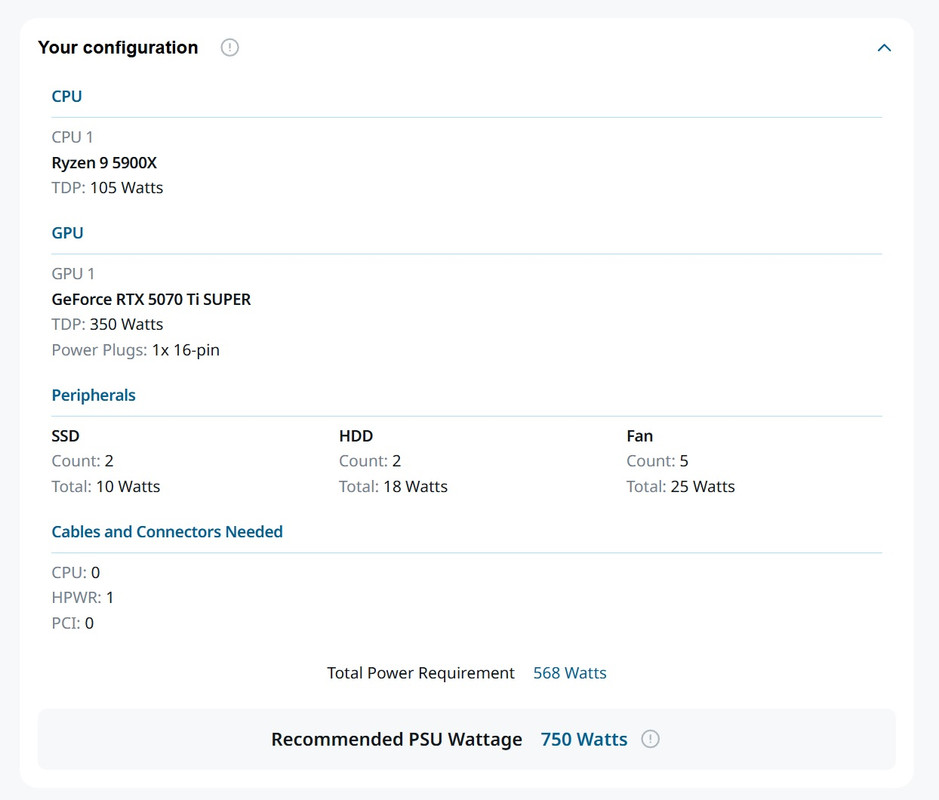Click the HPWR: 1 connector line
This screenshot has width=939, height=800.
click(83, 598)
